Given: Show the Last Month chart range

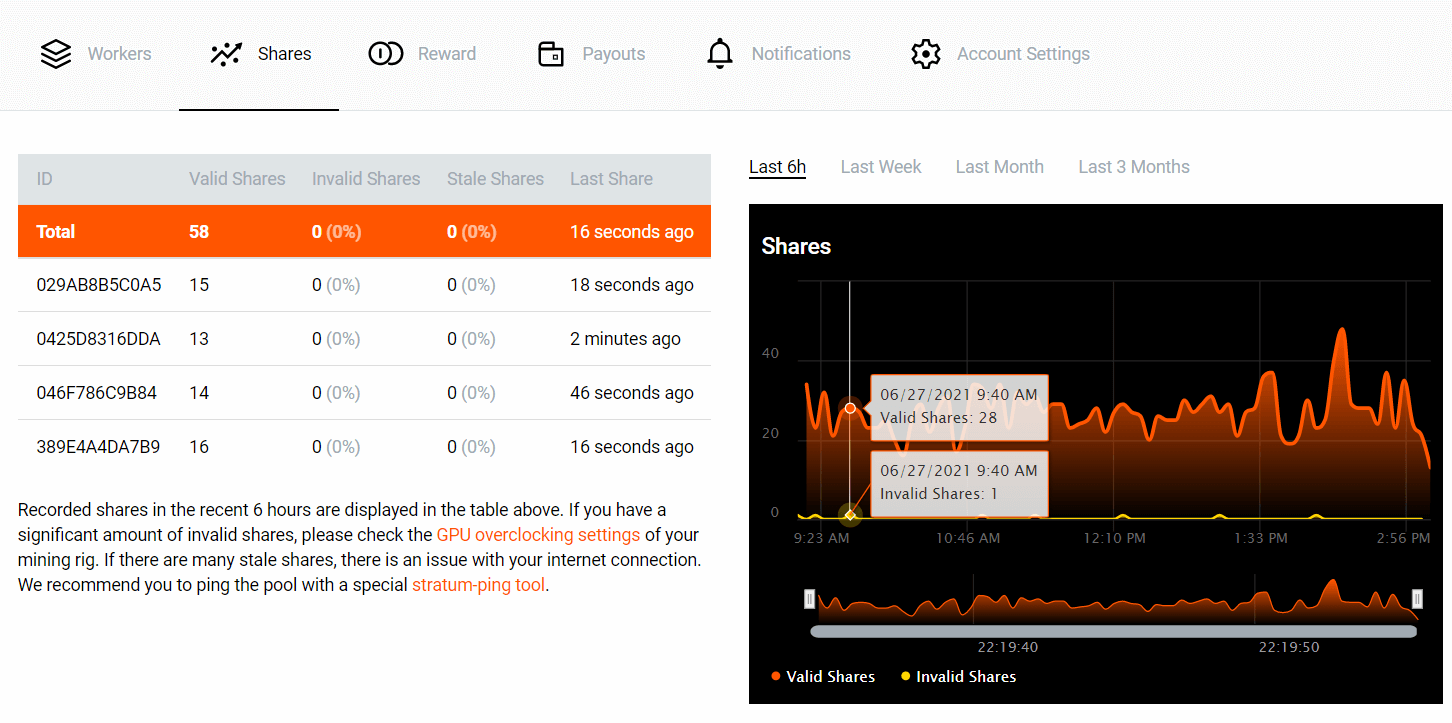Looking at the screenshot, I should (x=999, y=167).
